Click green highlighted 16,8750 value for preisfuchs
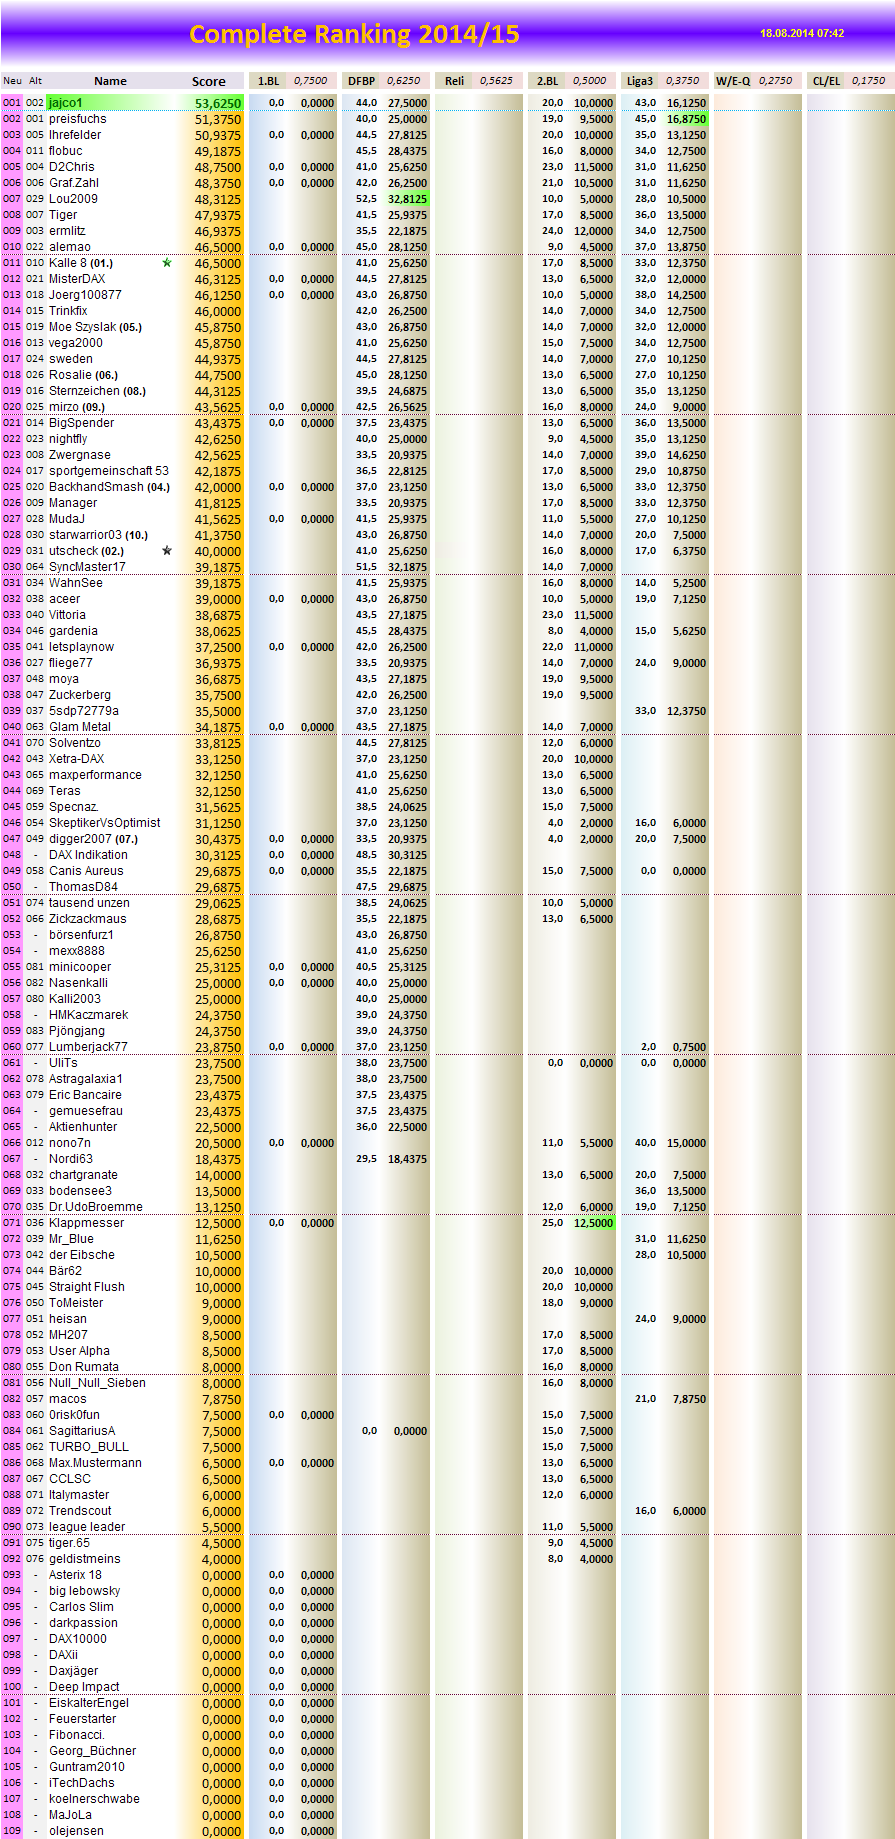 pos(686,119)
